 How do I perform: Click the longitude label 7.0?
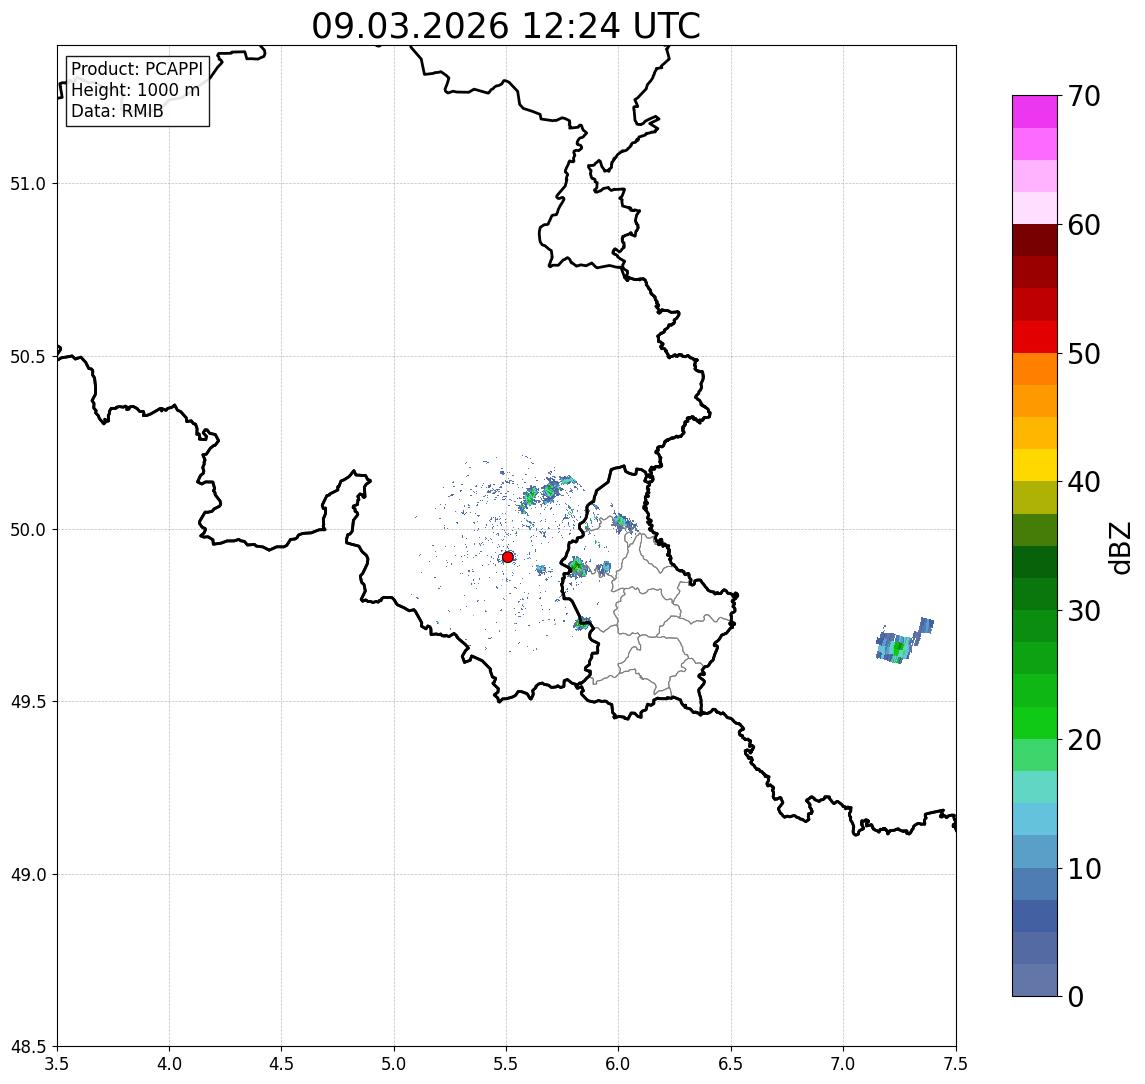[x=843, y=1064]
